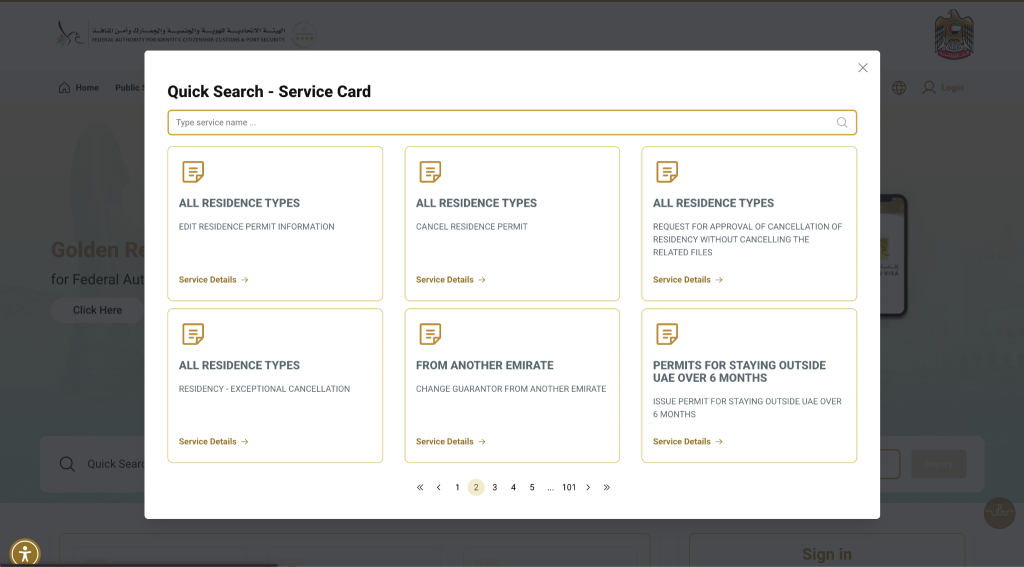1024x567 pixels.
Task: Click the background Quick Search magnifier icon
Action: (67, 464)
